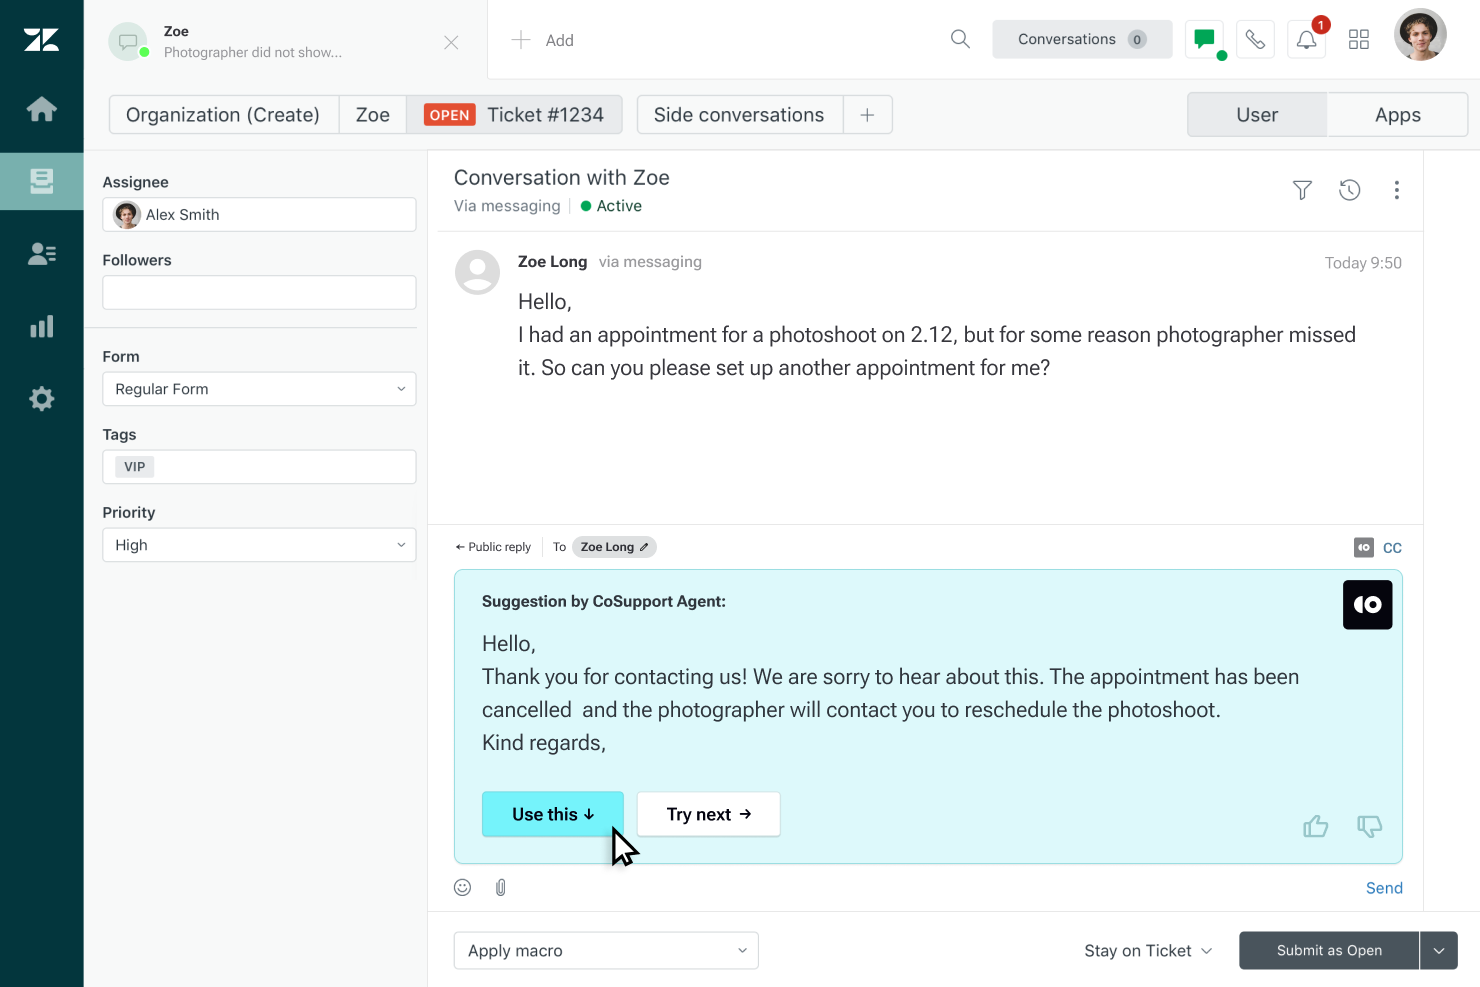
Task: Click the phone call icon
Action: coord(1255,40)
